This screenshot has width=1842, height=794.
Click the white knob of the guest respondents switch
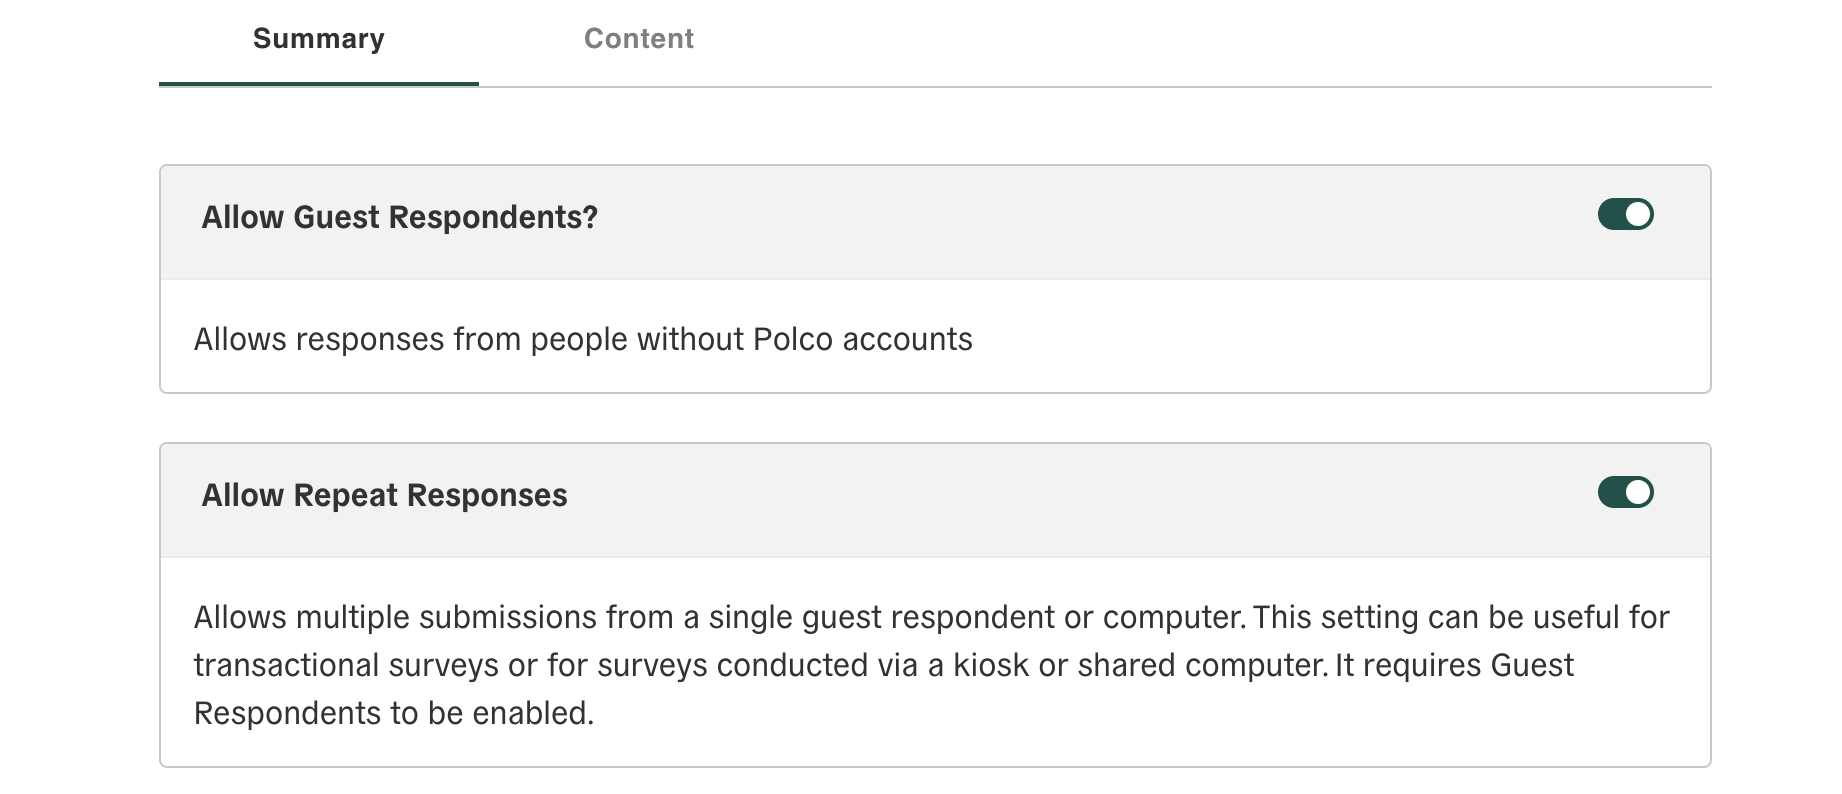pyautogui.click(x=1638, y=215)
